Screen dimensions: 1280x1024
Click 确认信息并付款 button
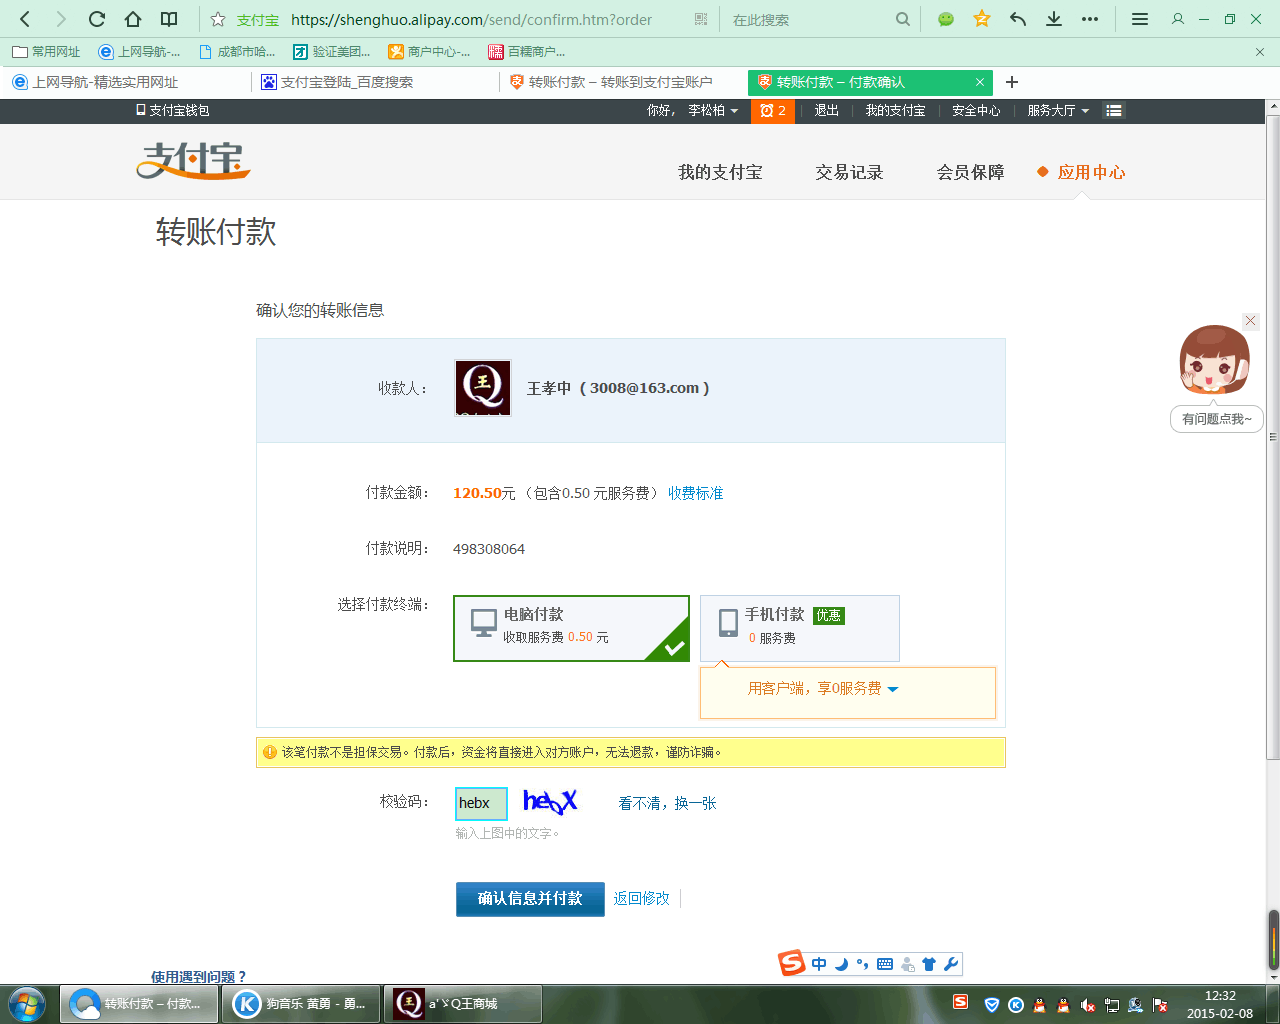530,898
